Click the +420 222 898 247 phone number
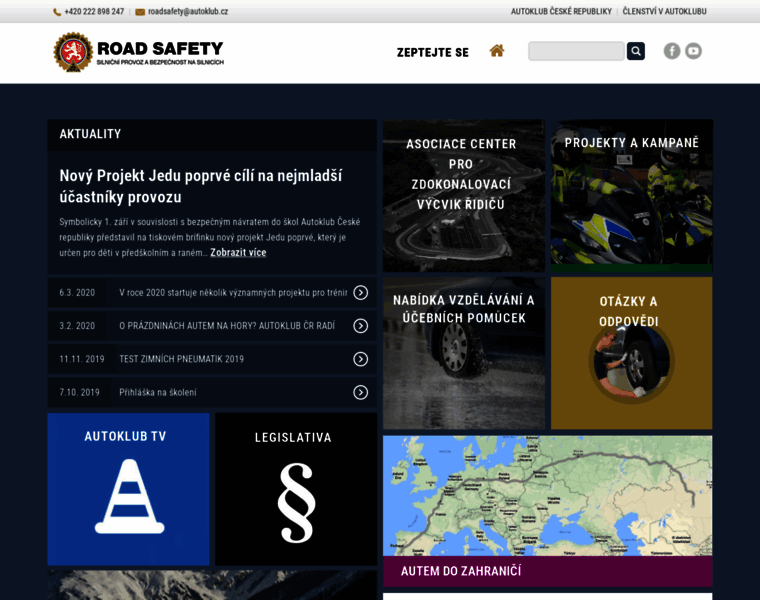Screen dimensions: 760x600 (x=94, y=12)
